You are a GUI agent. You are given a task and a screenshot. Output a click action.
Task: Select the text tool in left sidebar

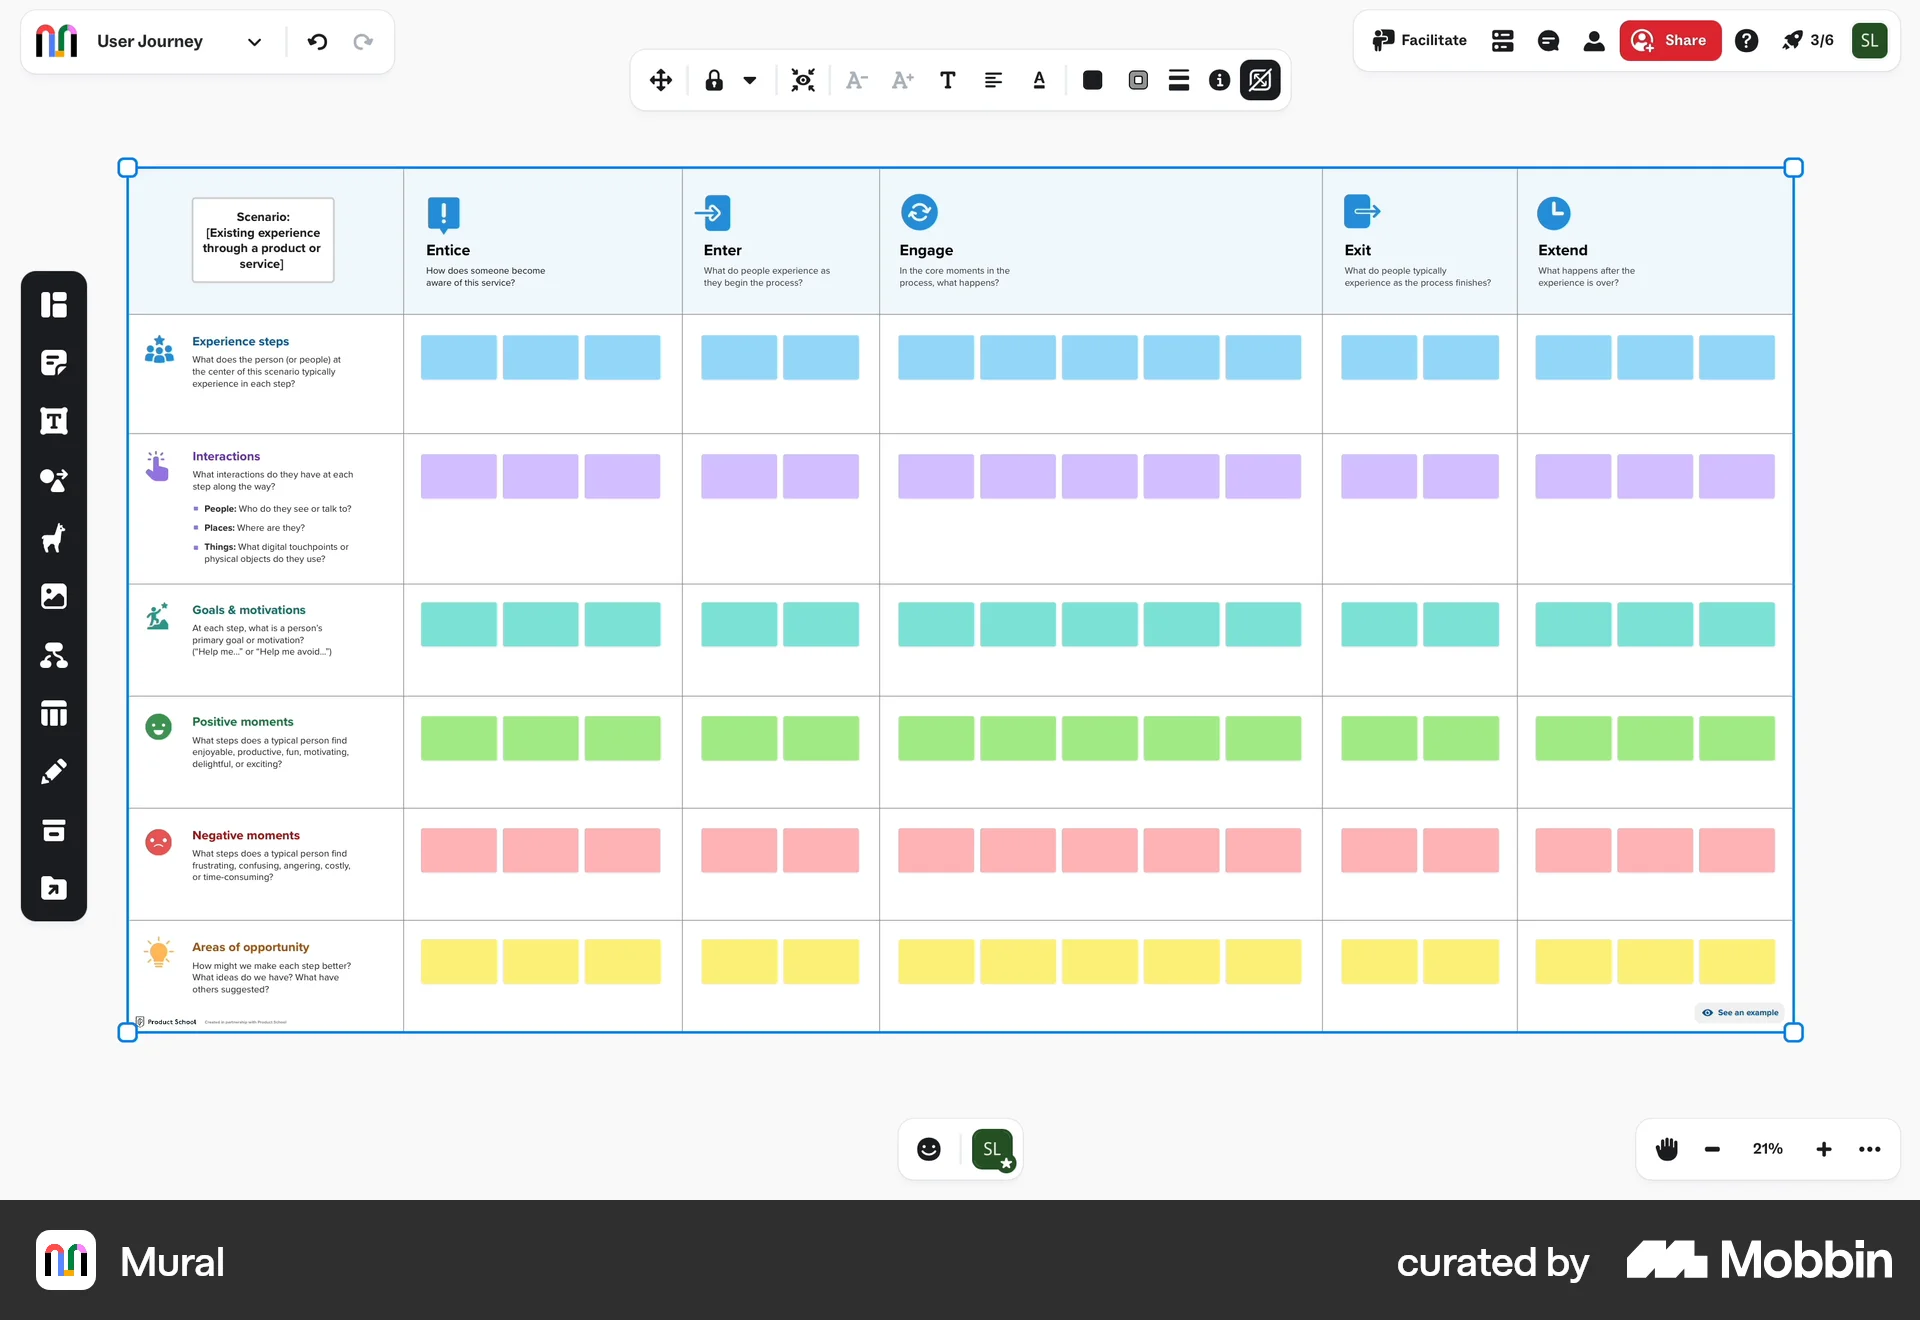[x=54, y=421]
